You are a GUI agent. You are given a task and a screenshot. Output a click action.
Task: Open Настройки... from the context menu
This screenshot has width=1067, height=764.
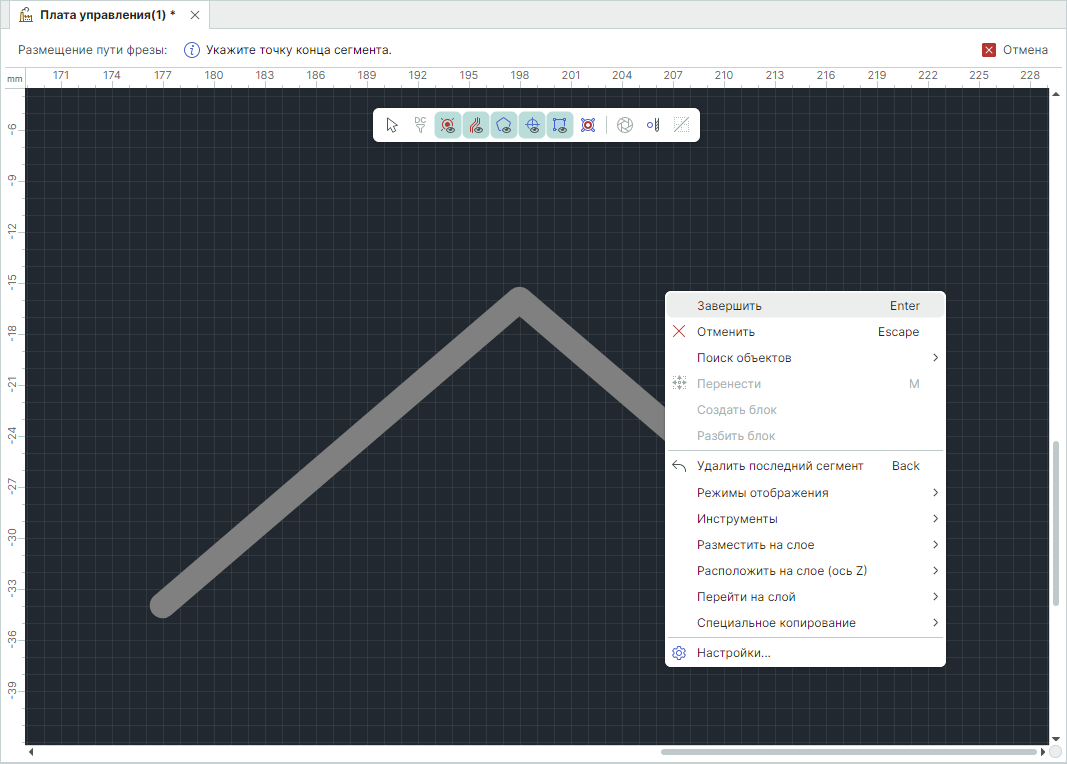733,653
